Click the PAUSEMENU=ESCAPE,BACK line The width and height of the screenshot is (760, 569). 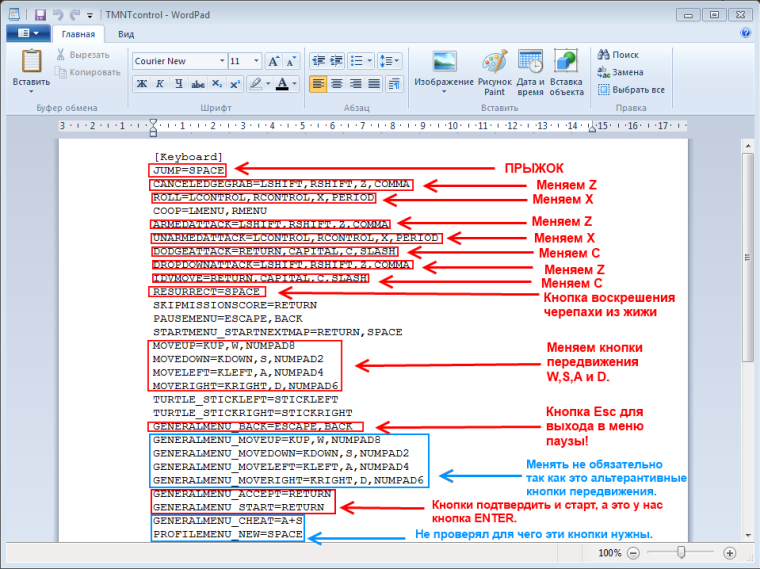(x=228, y=319)
